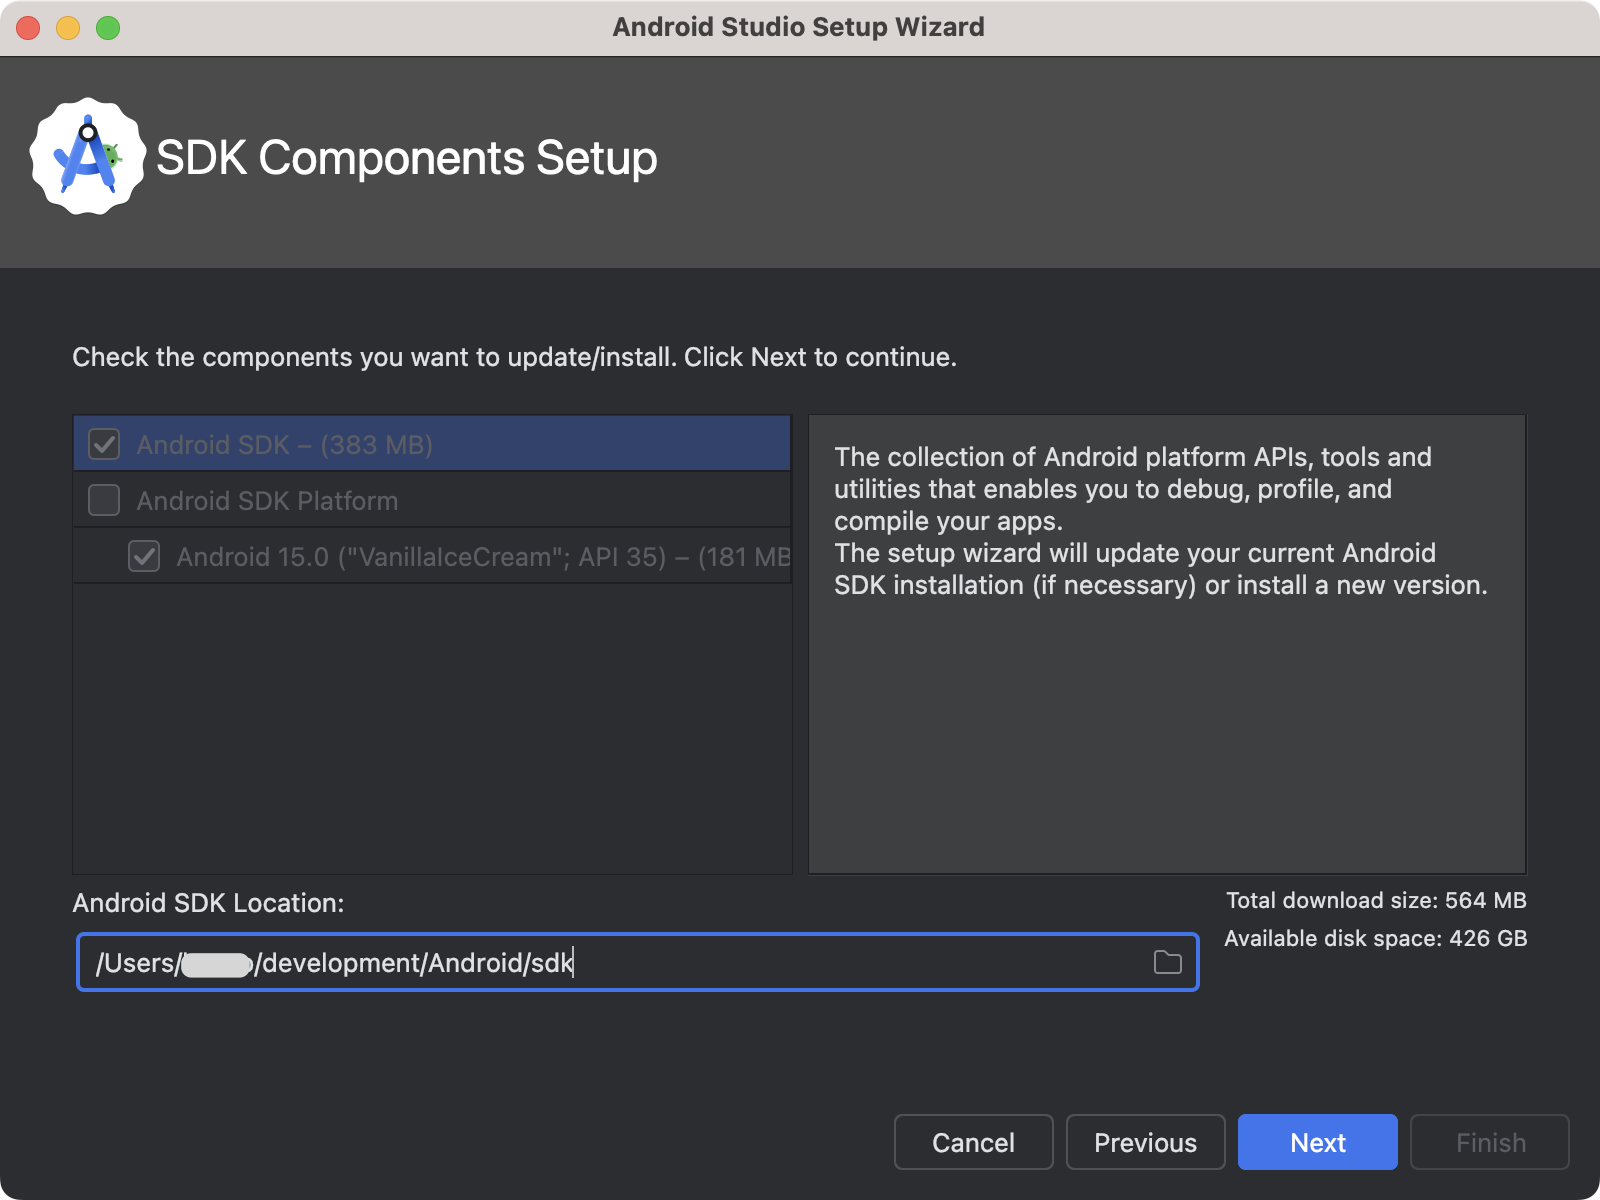This screenshot has height=1200, width=1600.
Task: Uncheck the "Android SDK – (383 MB)" component
Action: (103, 445)
